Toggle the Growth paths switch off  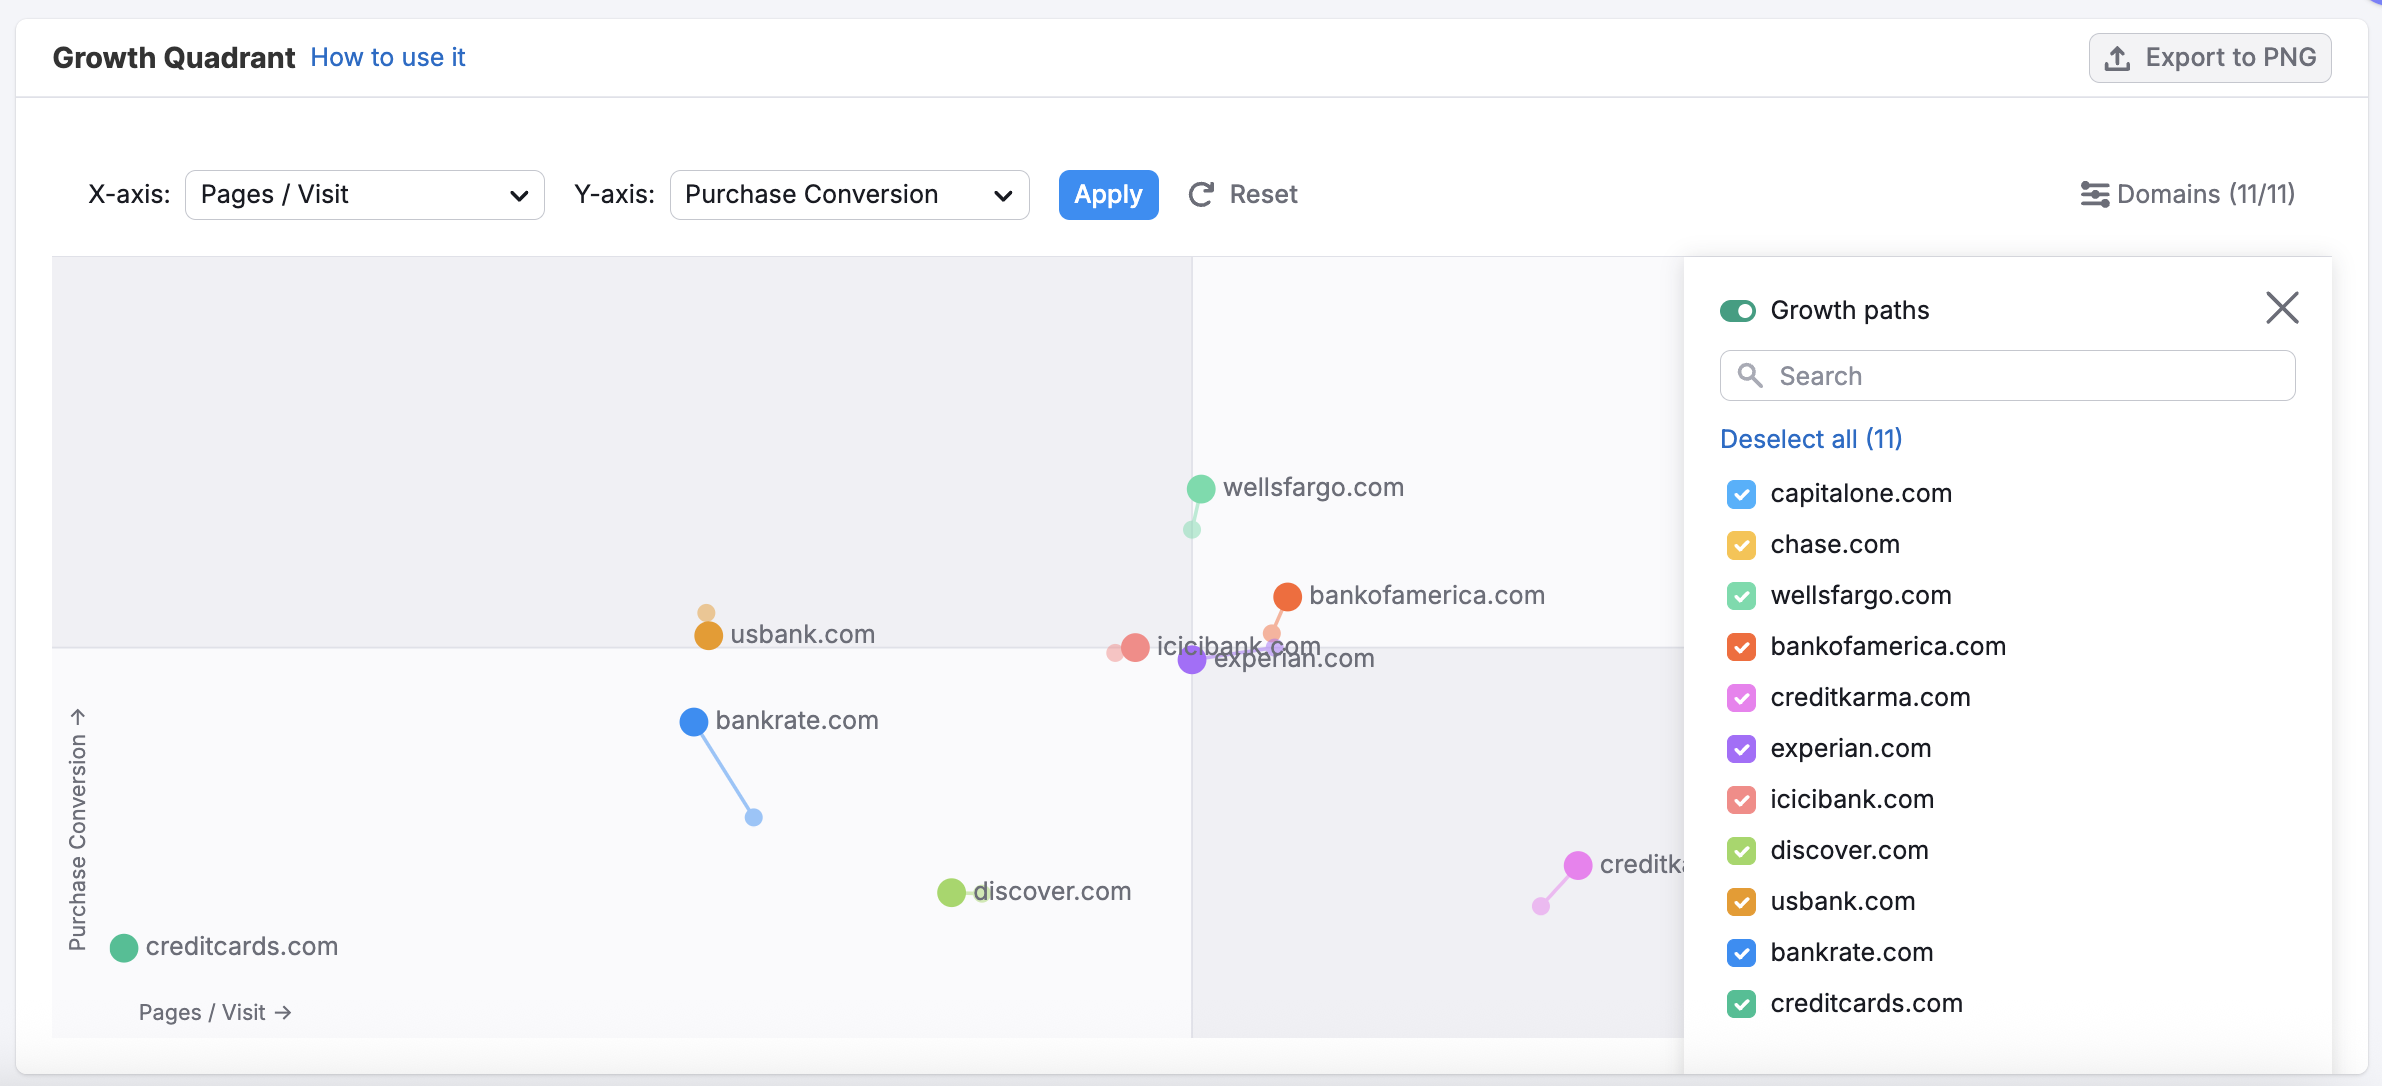click(1738, 311)
